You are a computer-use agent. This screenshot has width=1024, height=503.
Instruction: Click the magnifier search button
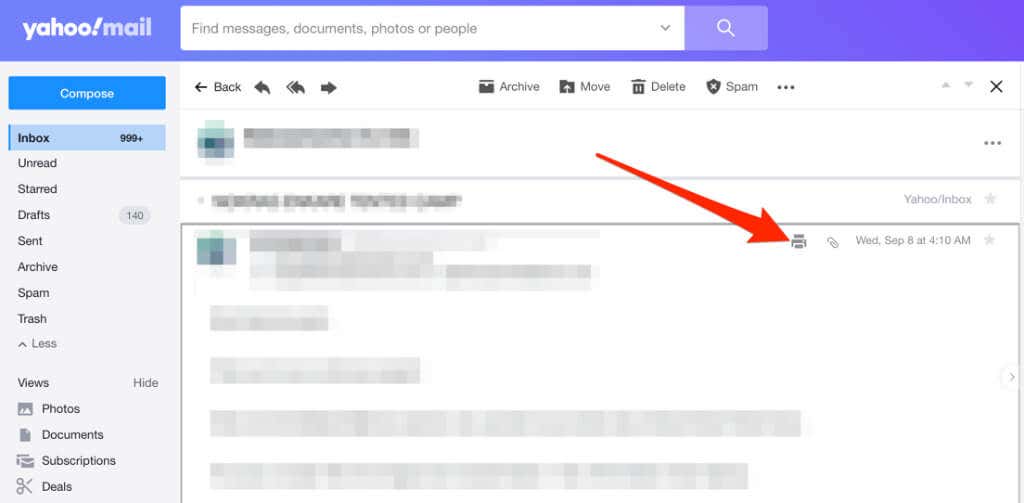click(726, 28)
